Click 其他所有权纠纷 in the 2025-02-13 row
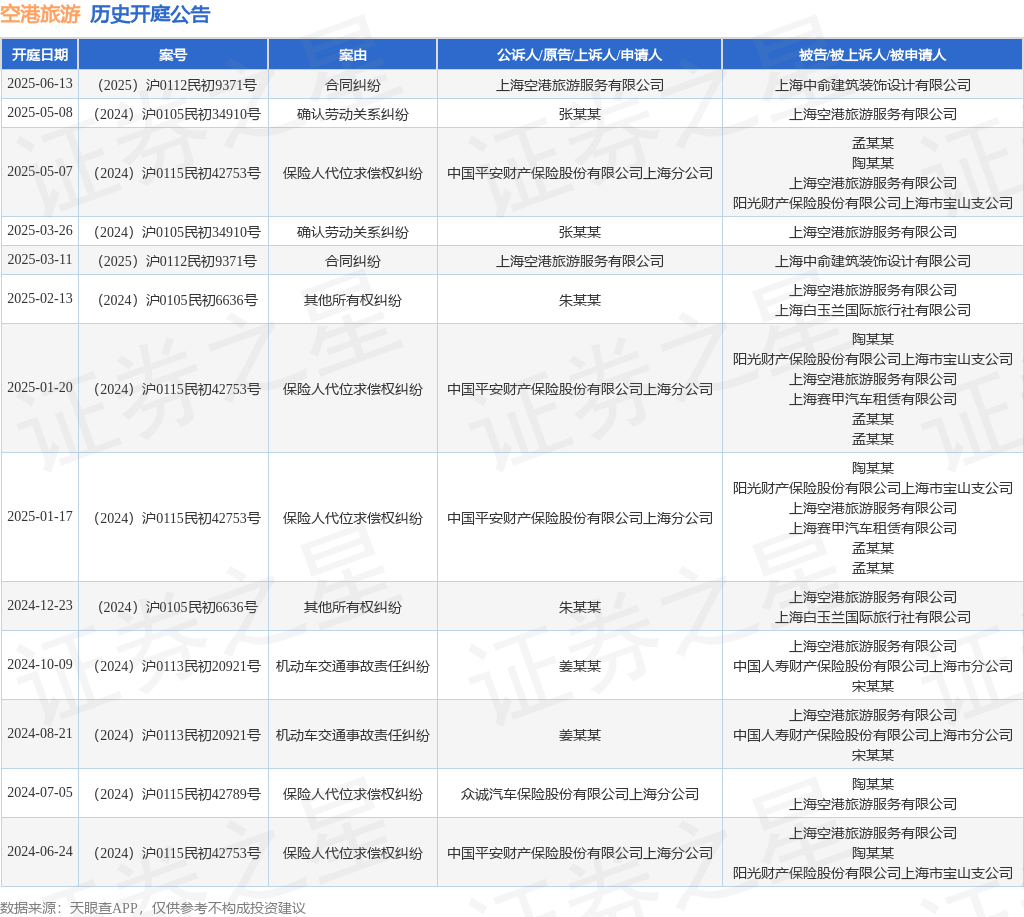1024x917 pixels. pyautogui.click(x=353, y=300)
